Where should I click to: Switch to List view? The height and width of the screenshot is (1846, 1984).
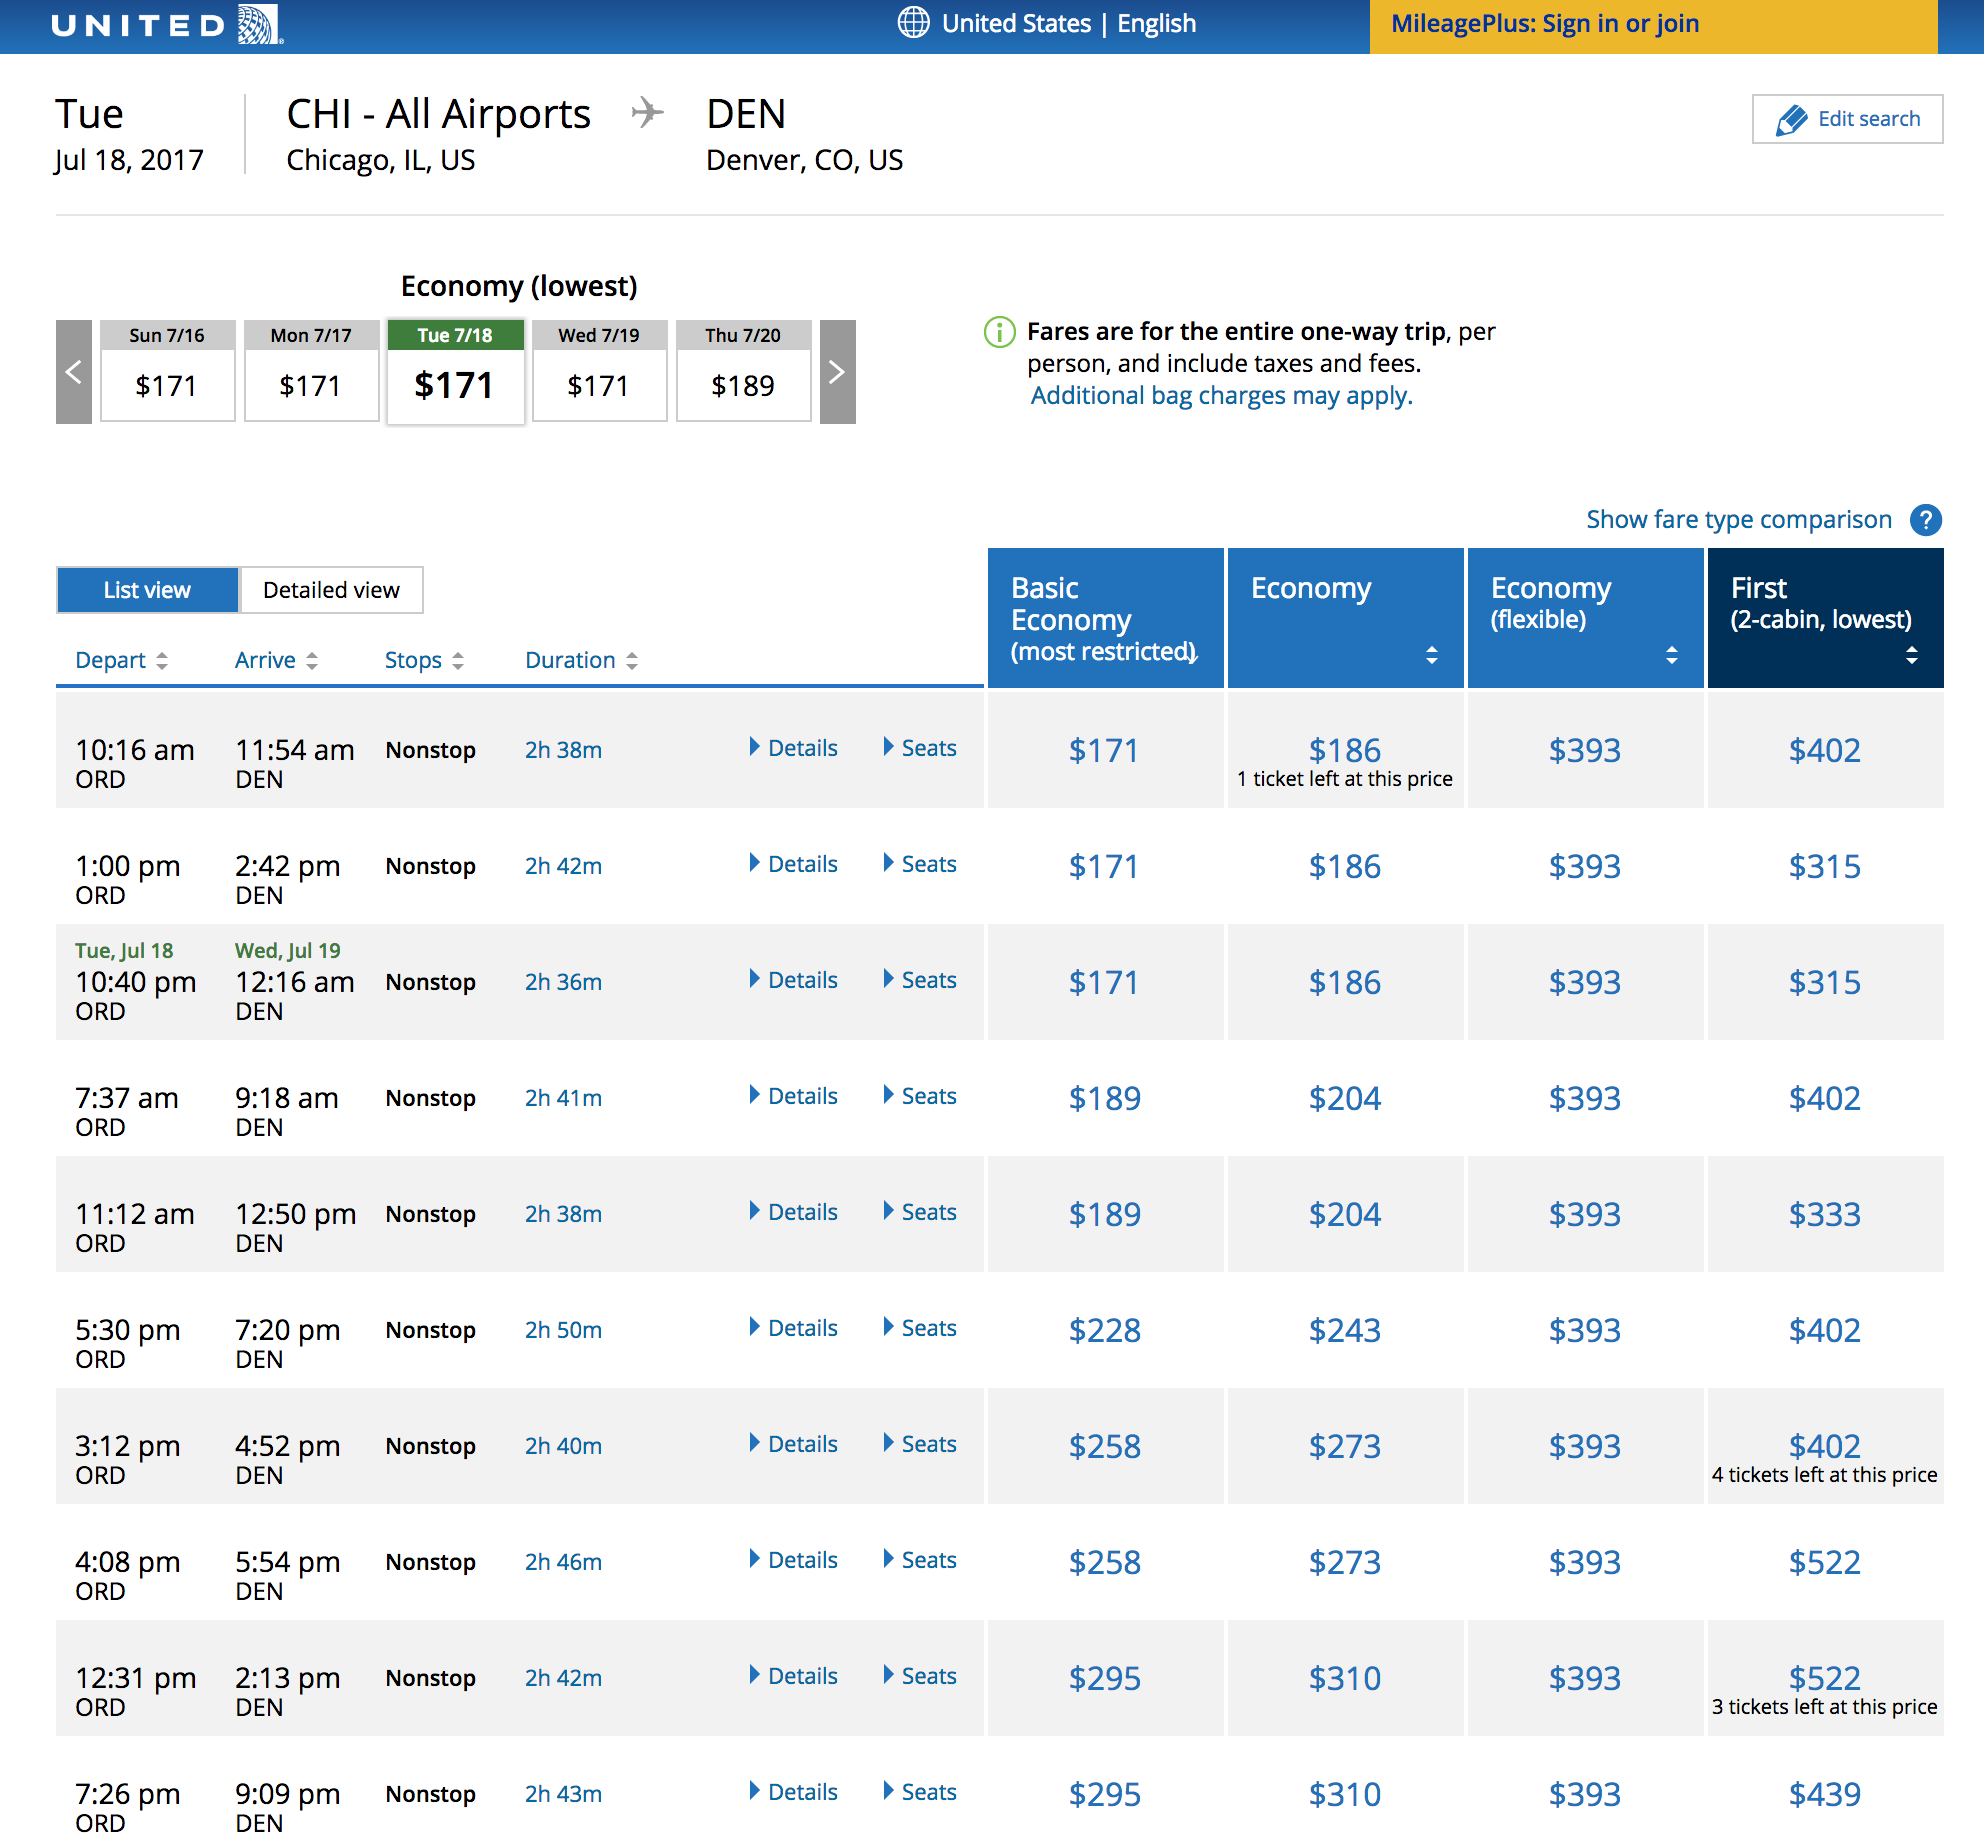pos(147,590)
